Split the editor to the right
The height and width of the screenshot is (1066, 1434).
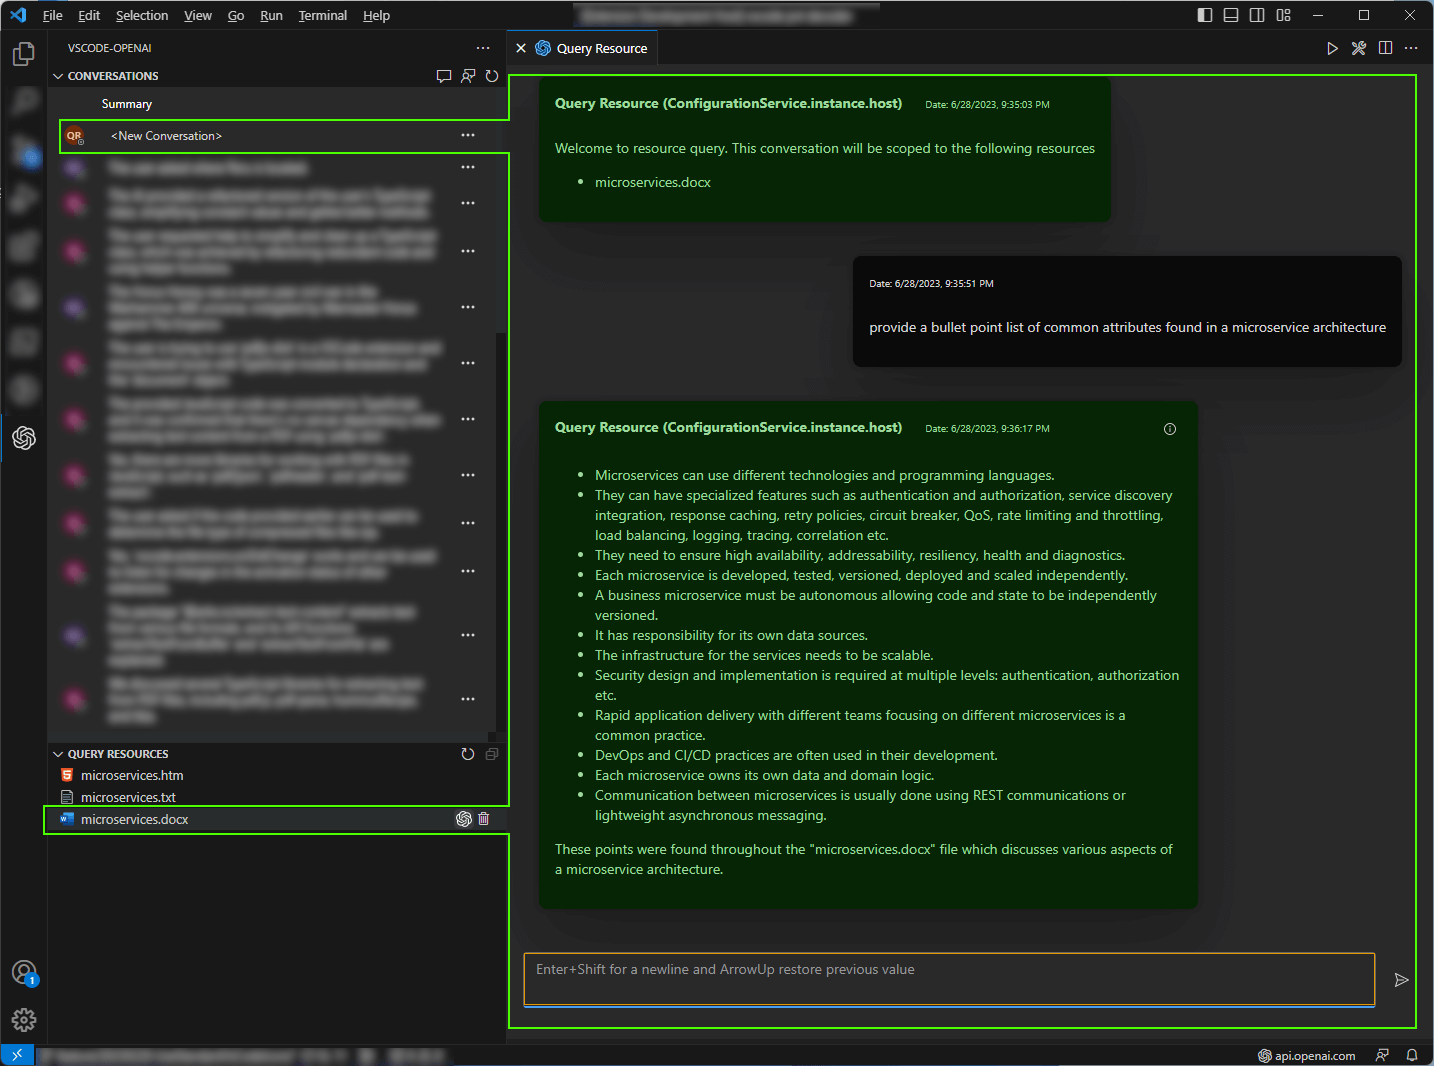point(1385,48)
